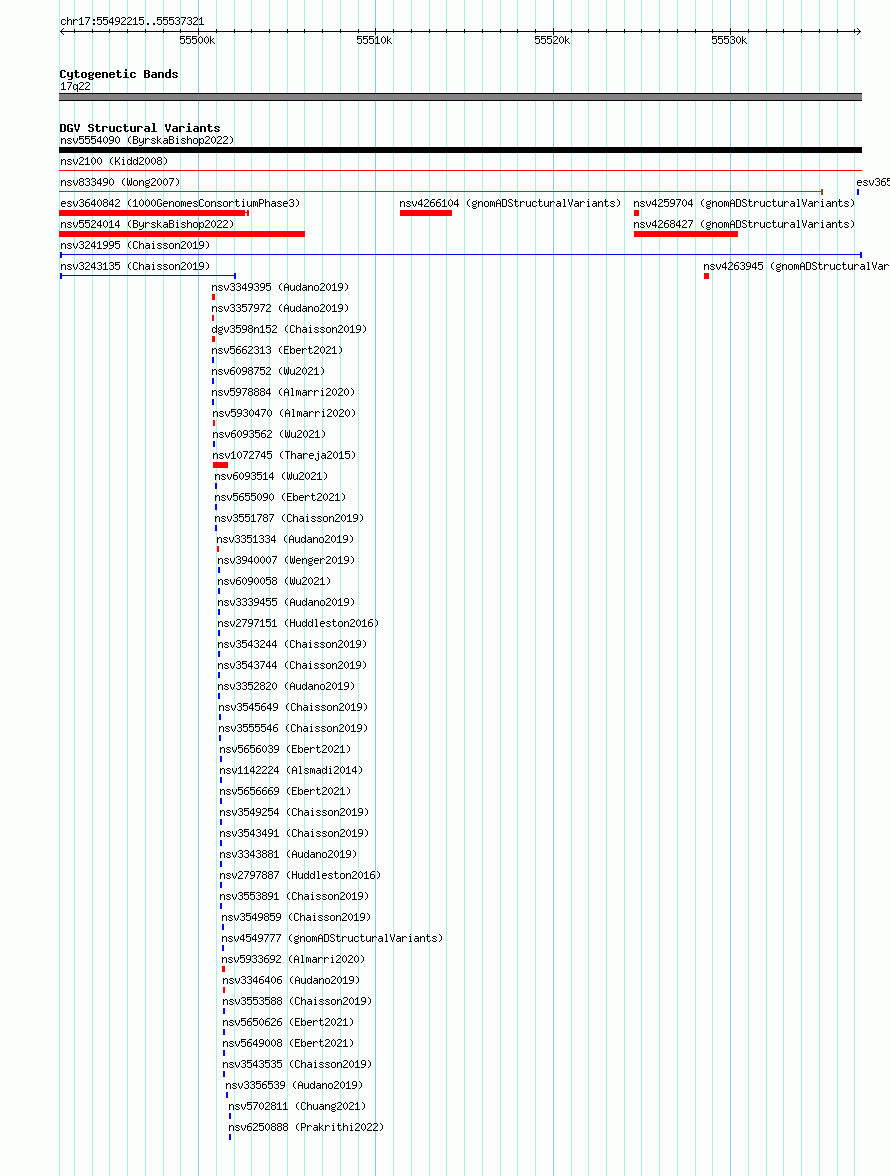Click nsv3545649 (Chaisson2019) variant
Viewport: 890px width, 1176px height.
(293, 707)
